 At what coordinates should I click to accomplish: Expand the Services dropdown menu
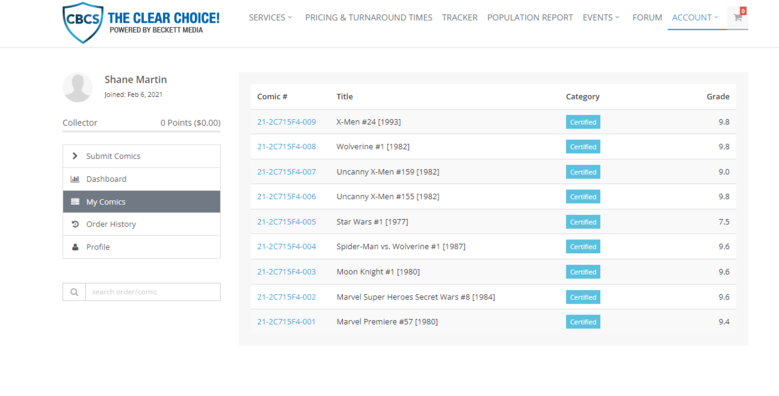tap(271, 17)
